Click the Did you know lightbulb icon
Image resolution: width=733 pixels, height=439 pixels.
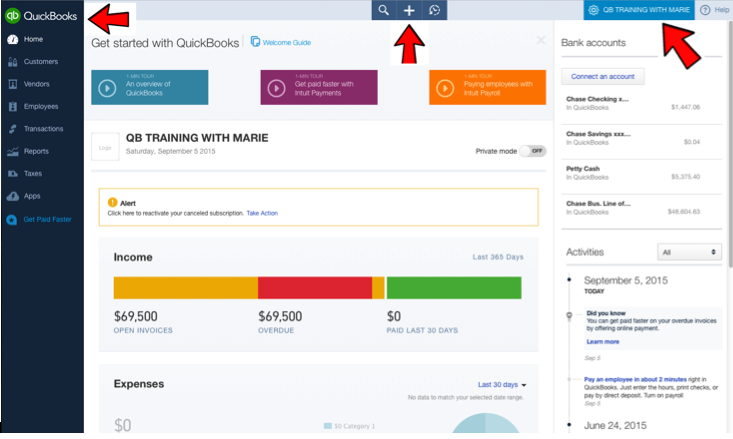pyautogui.click(x=569, y=316)
